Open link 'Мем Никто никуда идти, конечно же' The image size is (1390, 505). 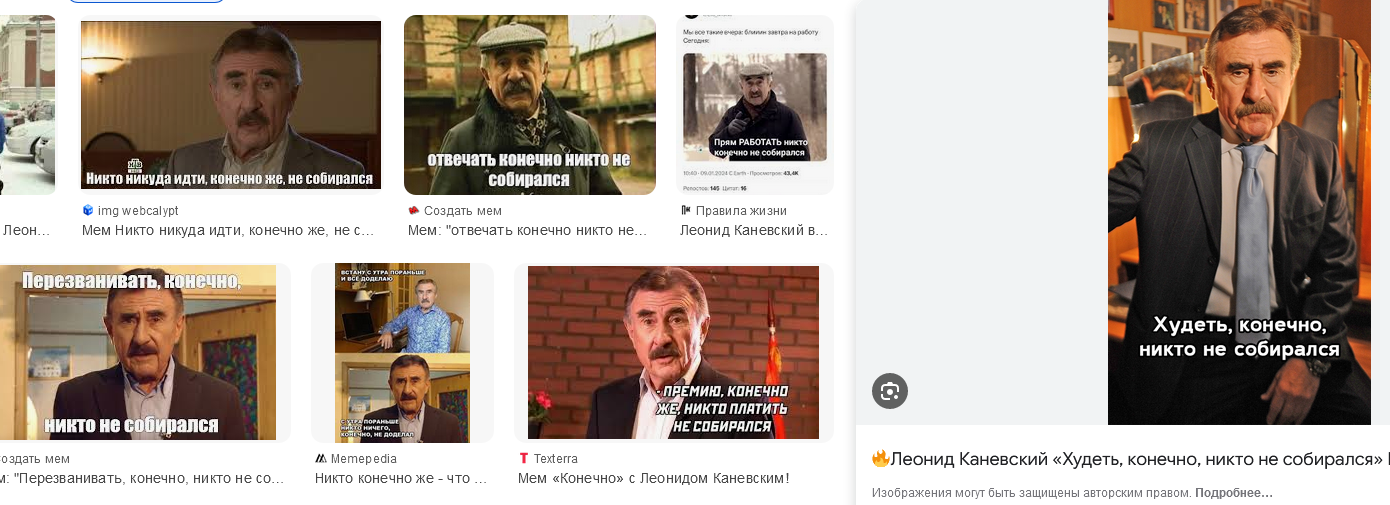[228, 230]
